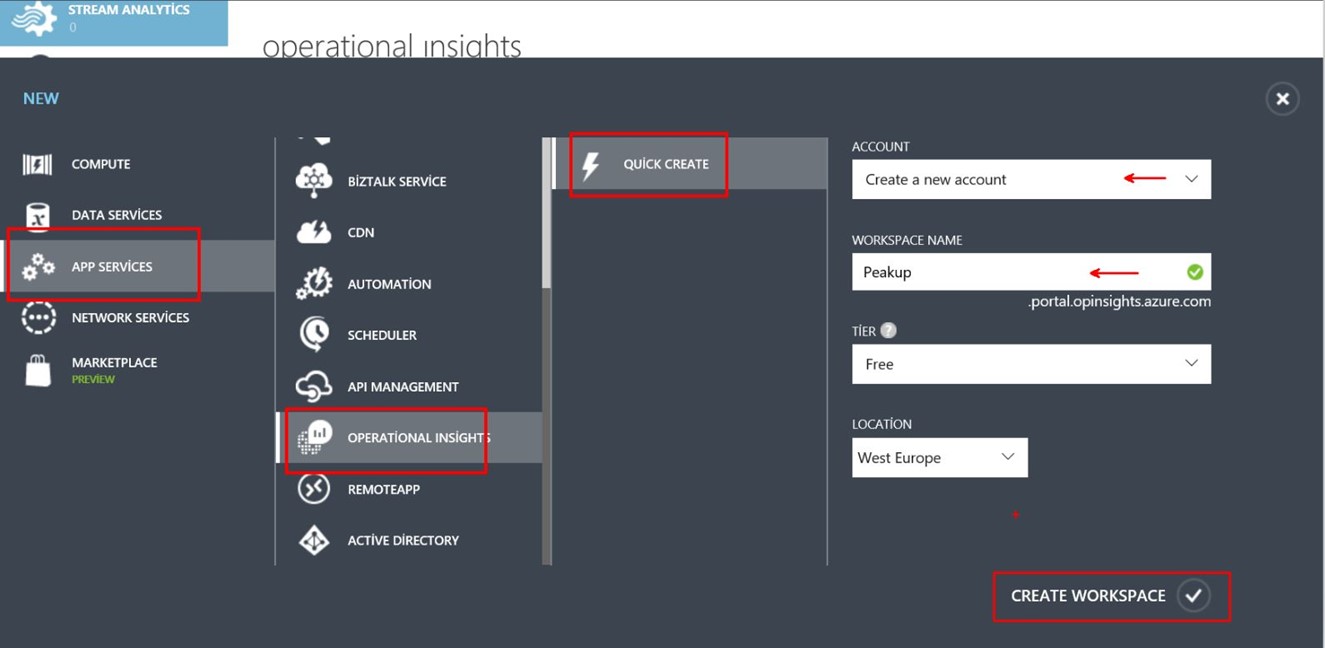
Task: Click the Create Workspace checkmark icon
Action: [x=1193, y=596]
